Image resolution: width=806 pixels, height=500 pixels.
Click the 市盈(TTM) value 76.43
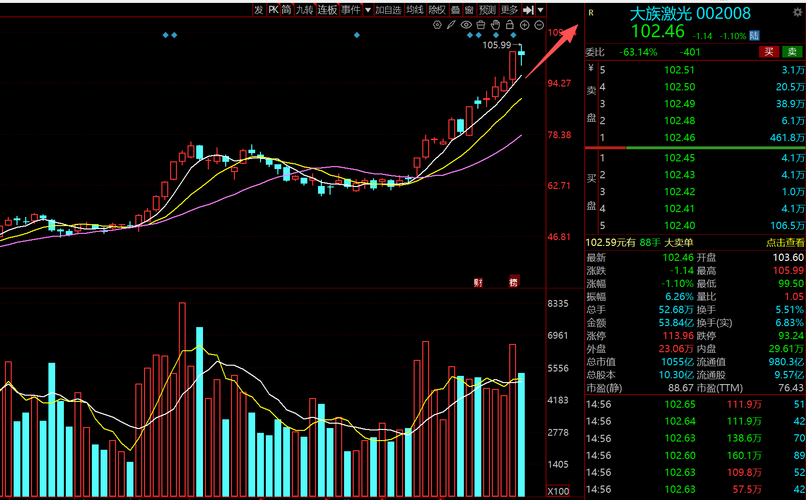[x=791, y=388]
